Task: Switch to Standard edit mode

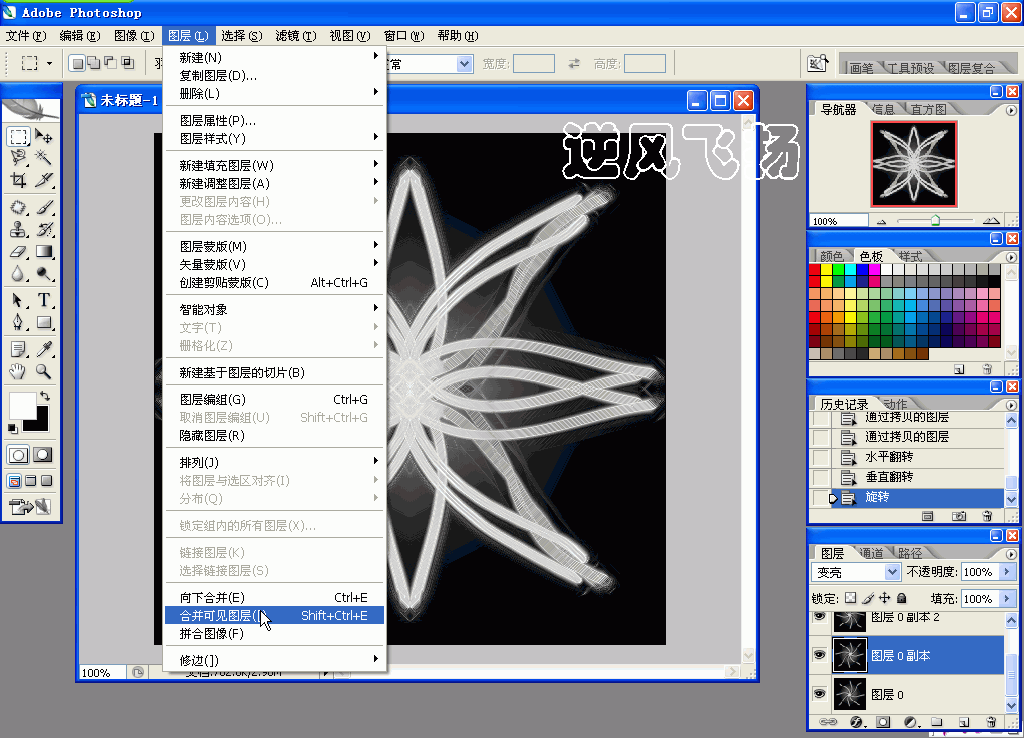Action: click(x=18, y=455)
